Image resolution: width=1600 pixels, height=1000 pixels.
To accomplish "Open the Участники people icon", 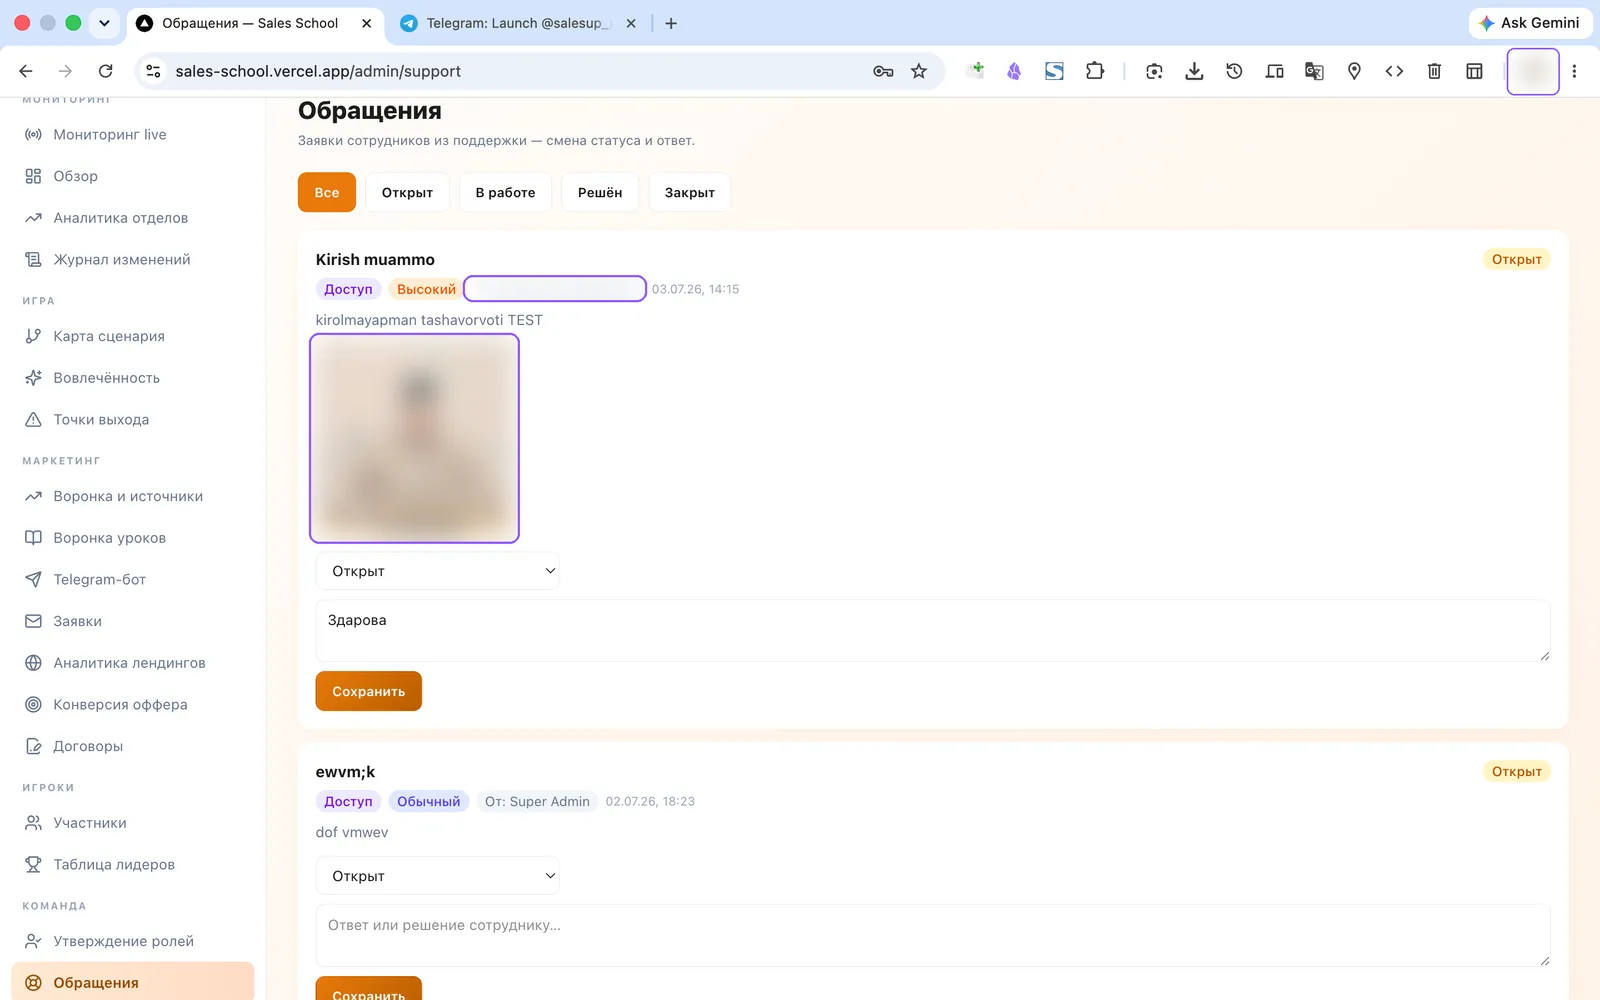I will coord(33,823).
